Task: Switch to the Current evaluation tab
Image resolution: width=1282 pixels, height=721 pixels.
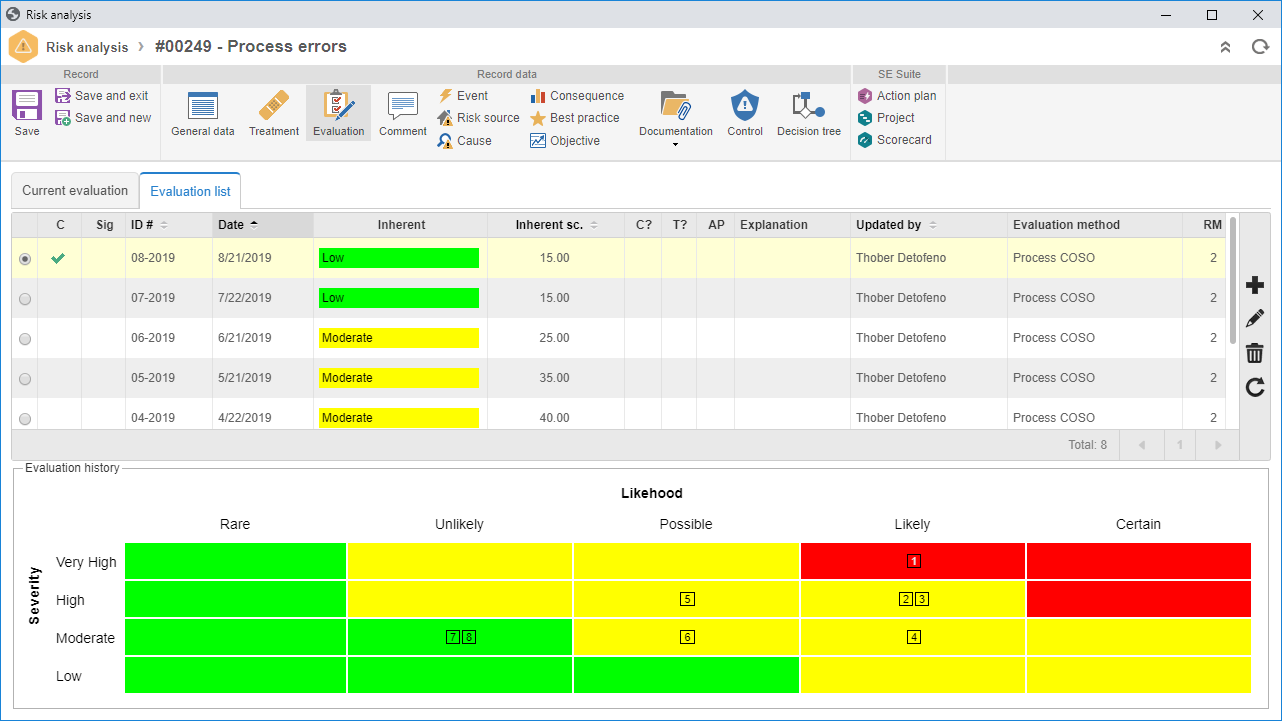Action: 75,191
